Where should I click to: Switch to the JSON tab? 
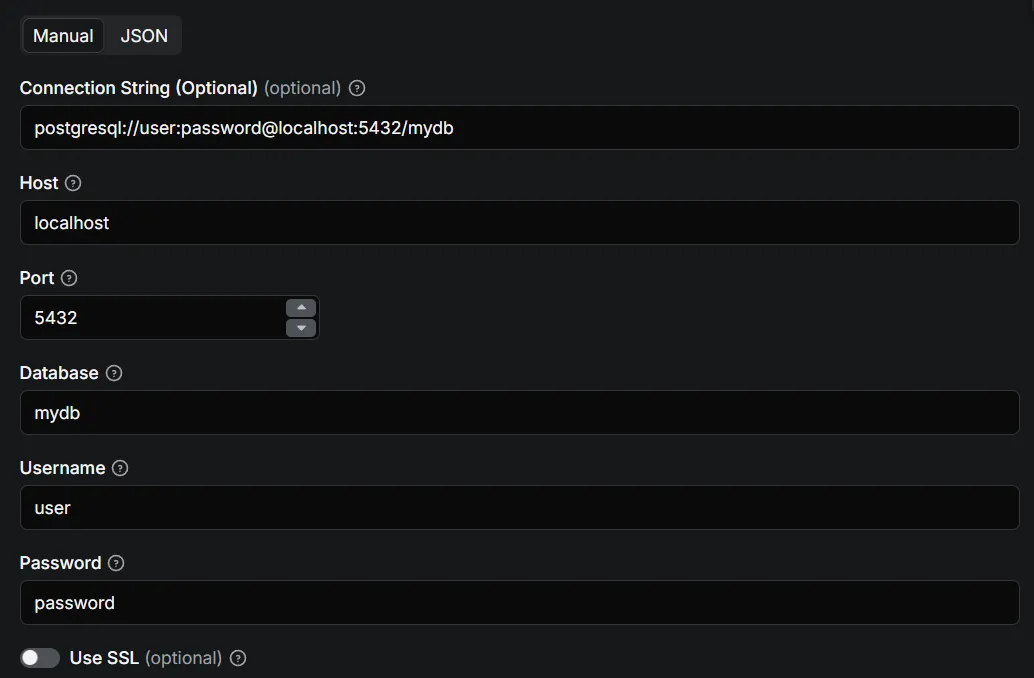pyautogui.click(x=143, y=35)
